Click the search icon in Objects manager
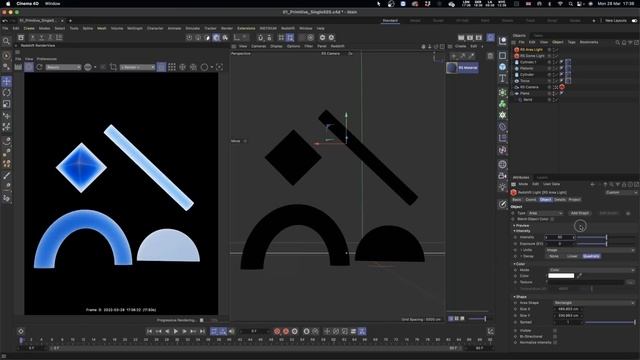The image size is (640, 360). (x=618, y=42)
